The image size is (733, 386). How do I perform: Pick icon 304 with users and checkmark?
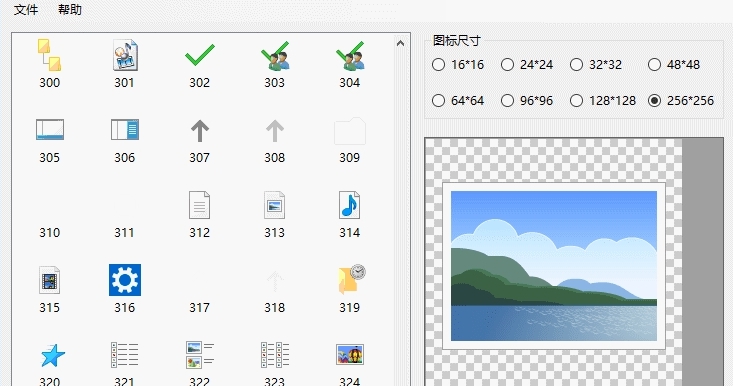tap(350, 55)
